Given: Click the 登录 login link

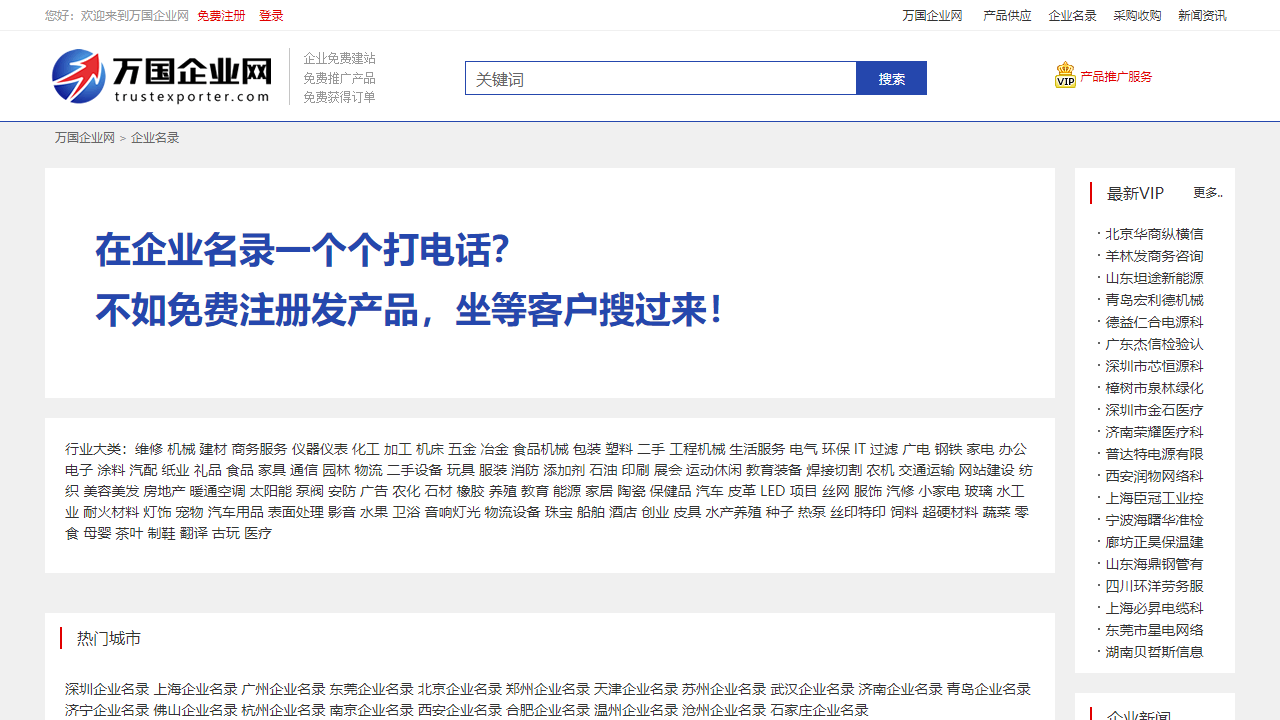Looking at the screenshot, I should point(269,16).
